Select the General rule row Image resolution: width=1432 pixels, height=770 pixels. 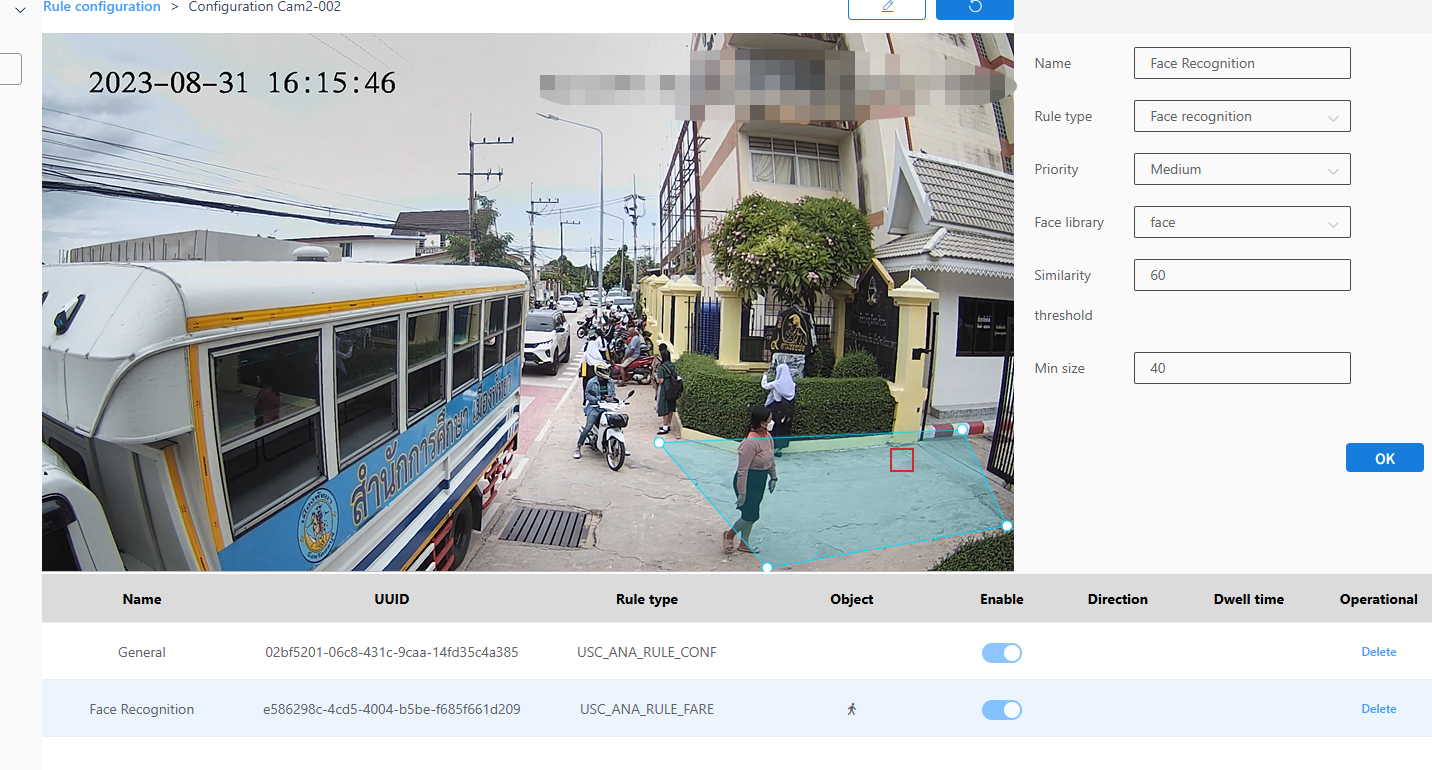142,652
